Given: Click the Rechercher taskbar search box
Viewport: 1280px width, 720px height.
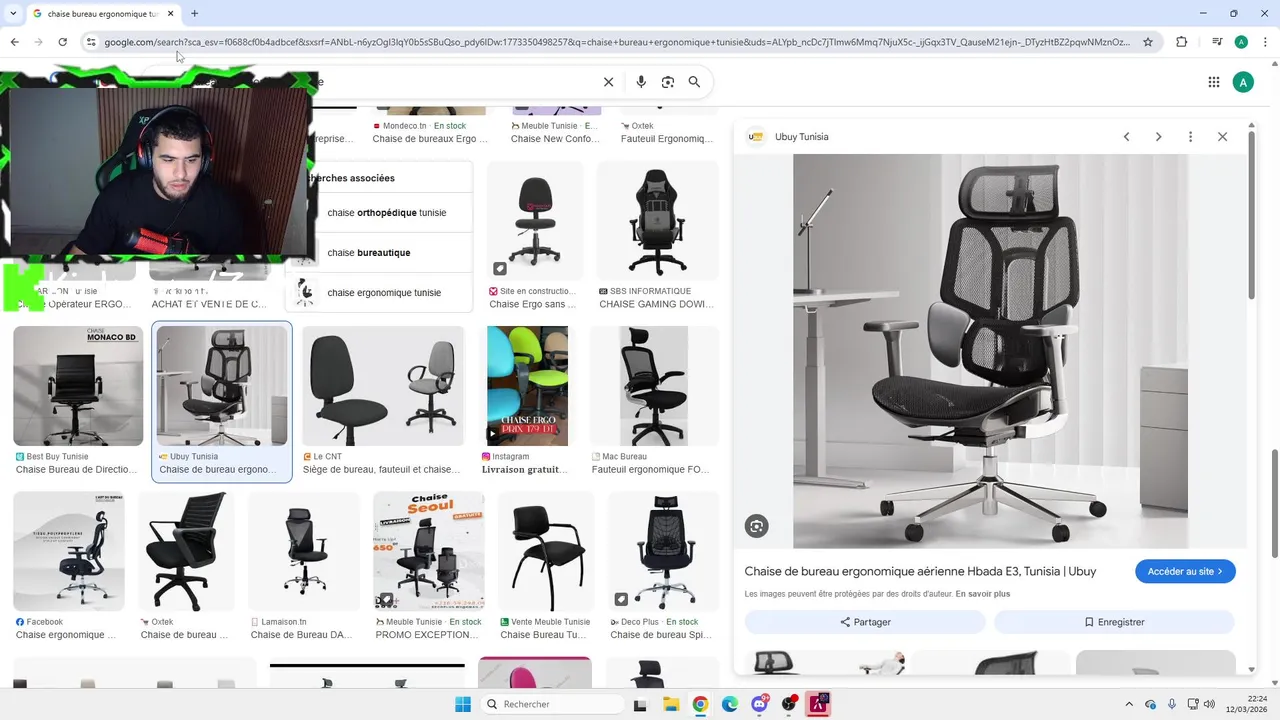Looking at the screenshot, I should click(551, 704).
